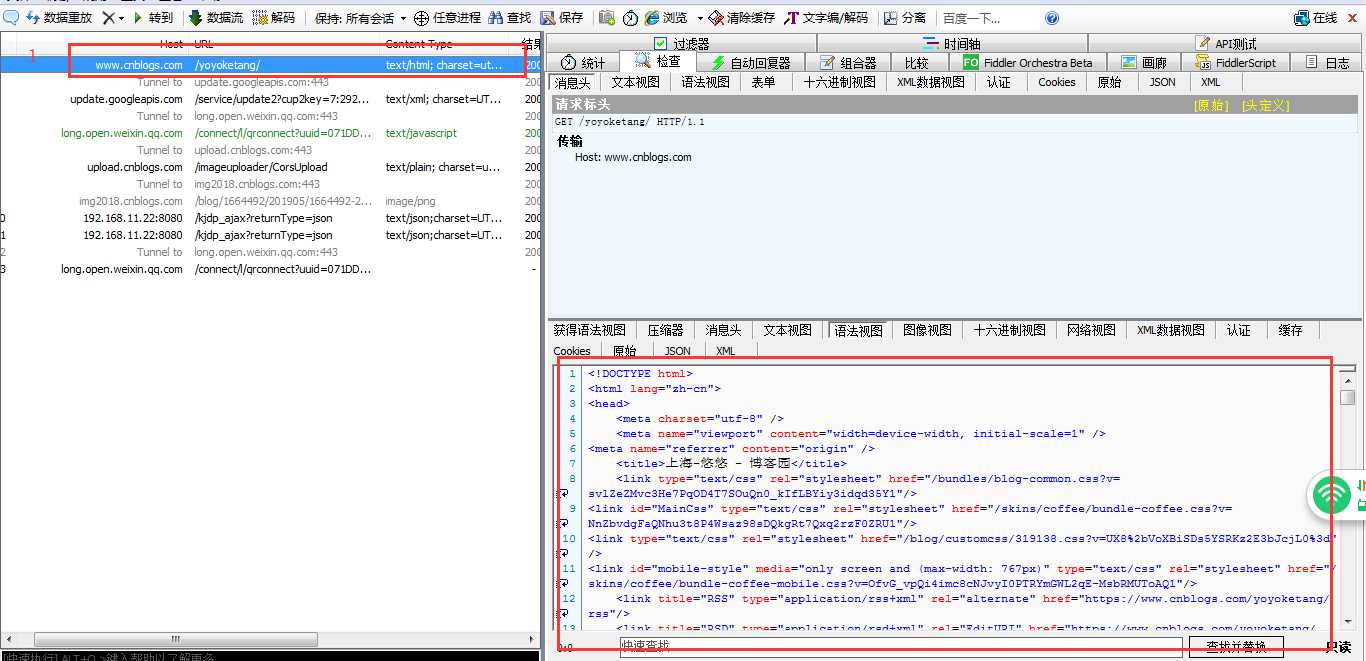This screenshot has width=1366, height=661.
Task: Click the 保存 save icon
Action: [548, 18]
